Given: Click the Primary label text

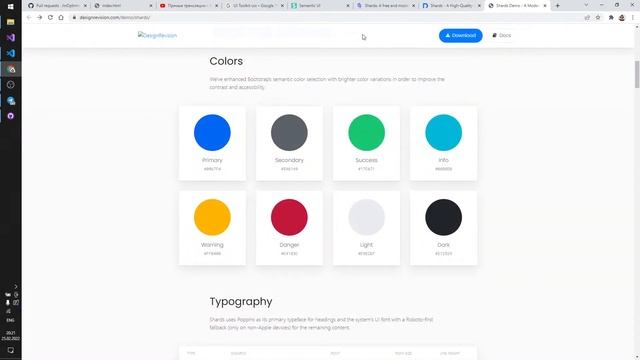Looking at the screenshot, I should click(212, 160).
